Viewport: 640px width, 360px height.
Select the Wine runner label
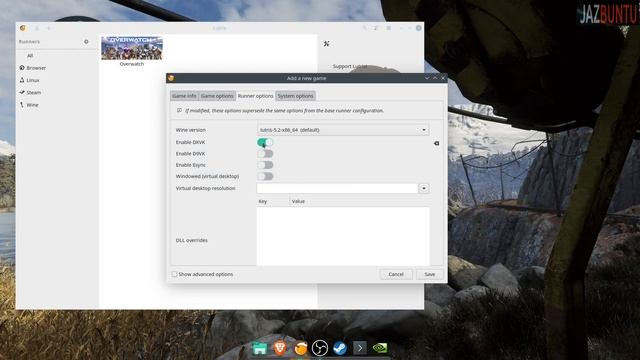(32, 105)
